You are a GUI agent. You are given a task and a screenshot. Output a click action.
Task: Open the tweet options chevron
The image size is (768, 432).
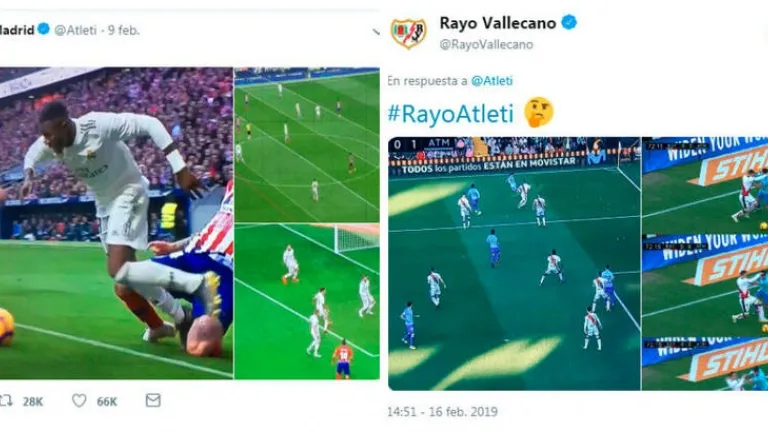[376, 32]
